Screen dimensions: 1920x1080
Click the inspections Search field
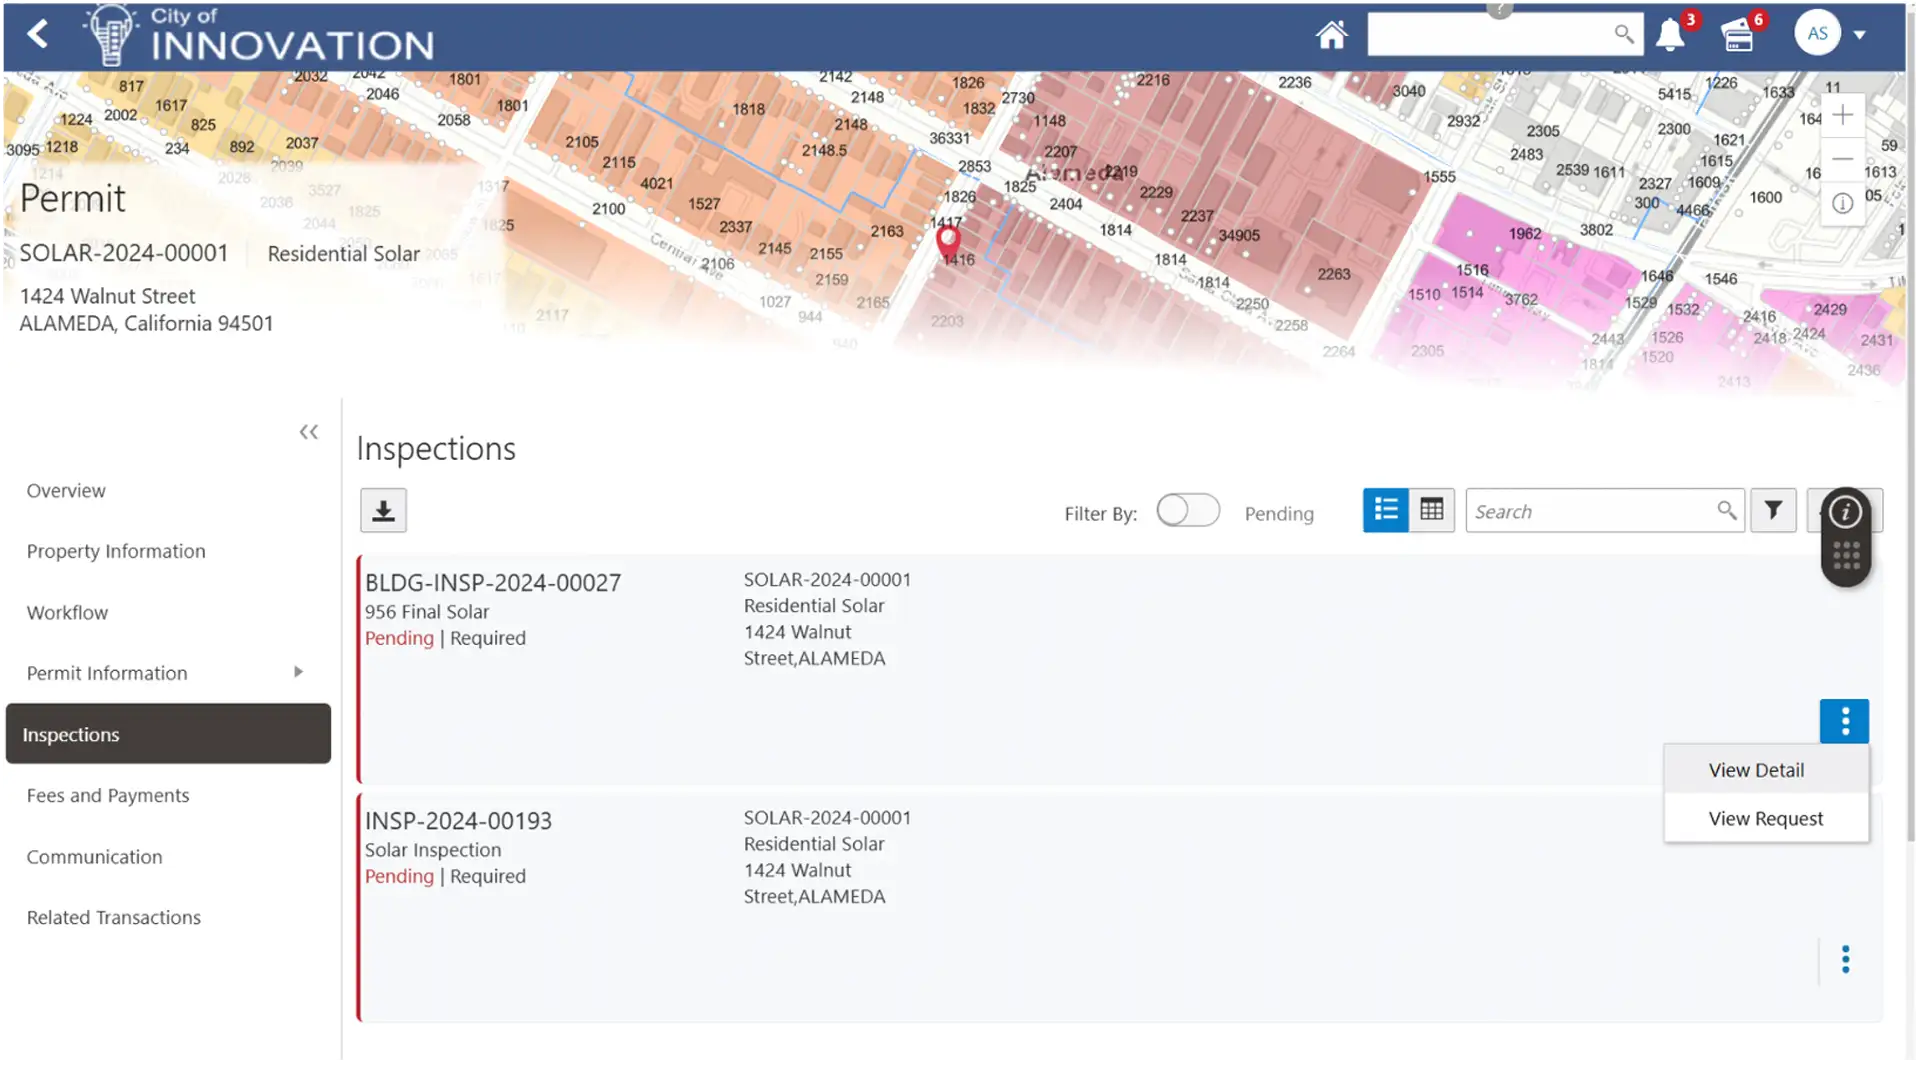point(1590,512)
